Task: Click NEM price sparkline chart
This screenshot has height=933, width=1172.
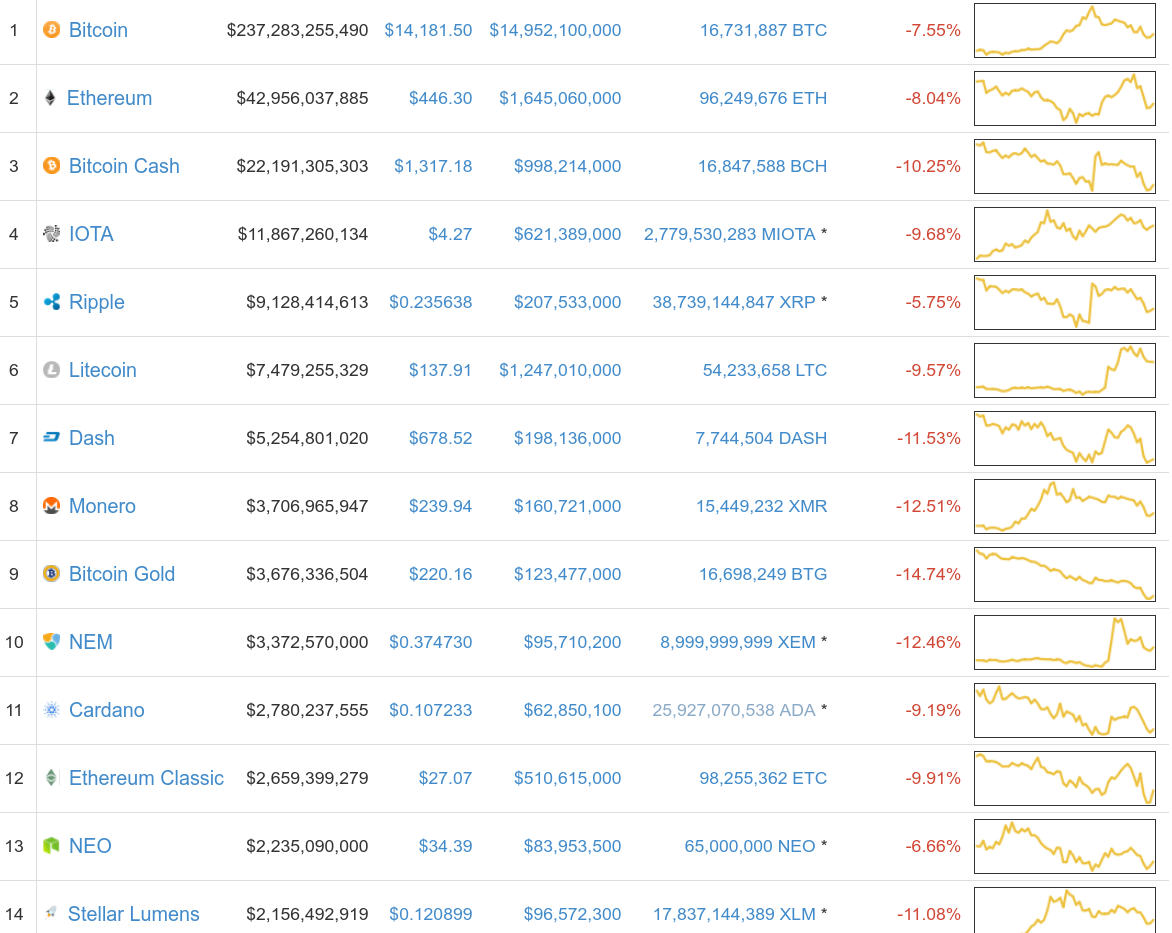Action: pyautogui.click(x=1065, y=643)
